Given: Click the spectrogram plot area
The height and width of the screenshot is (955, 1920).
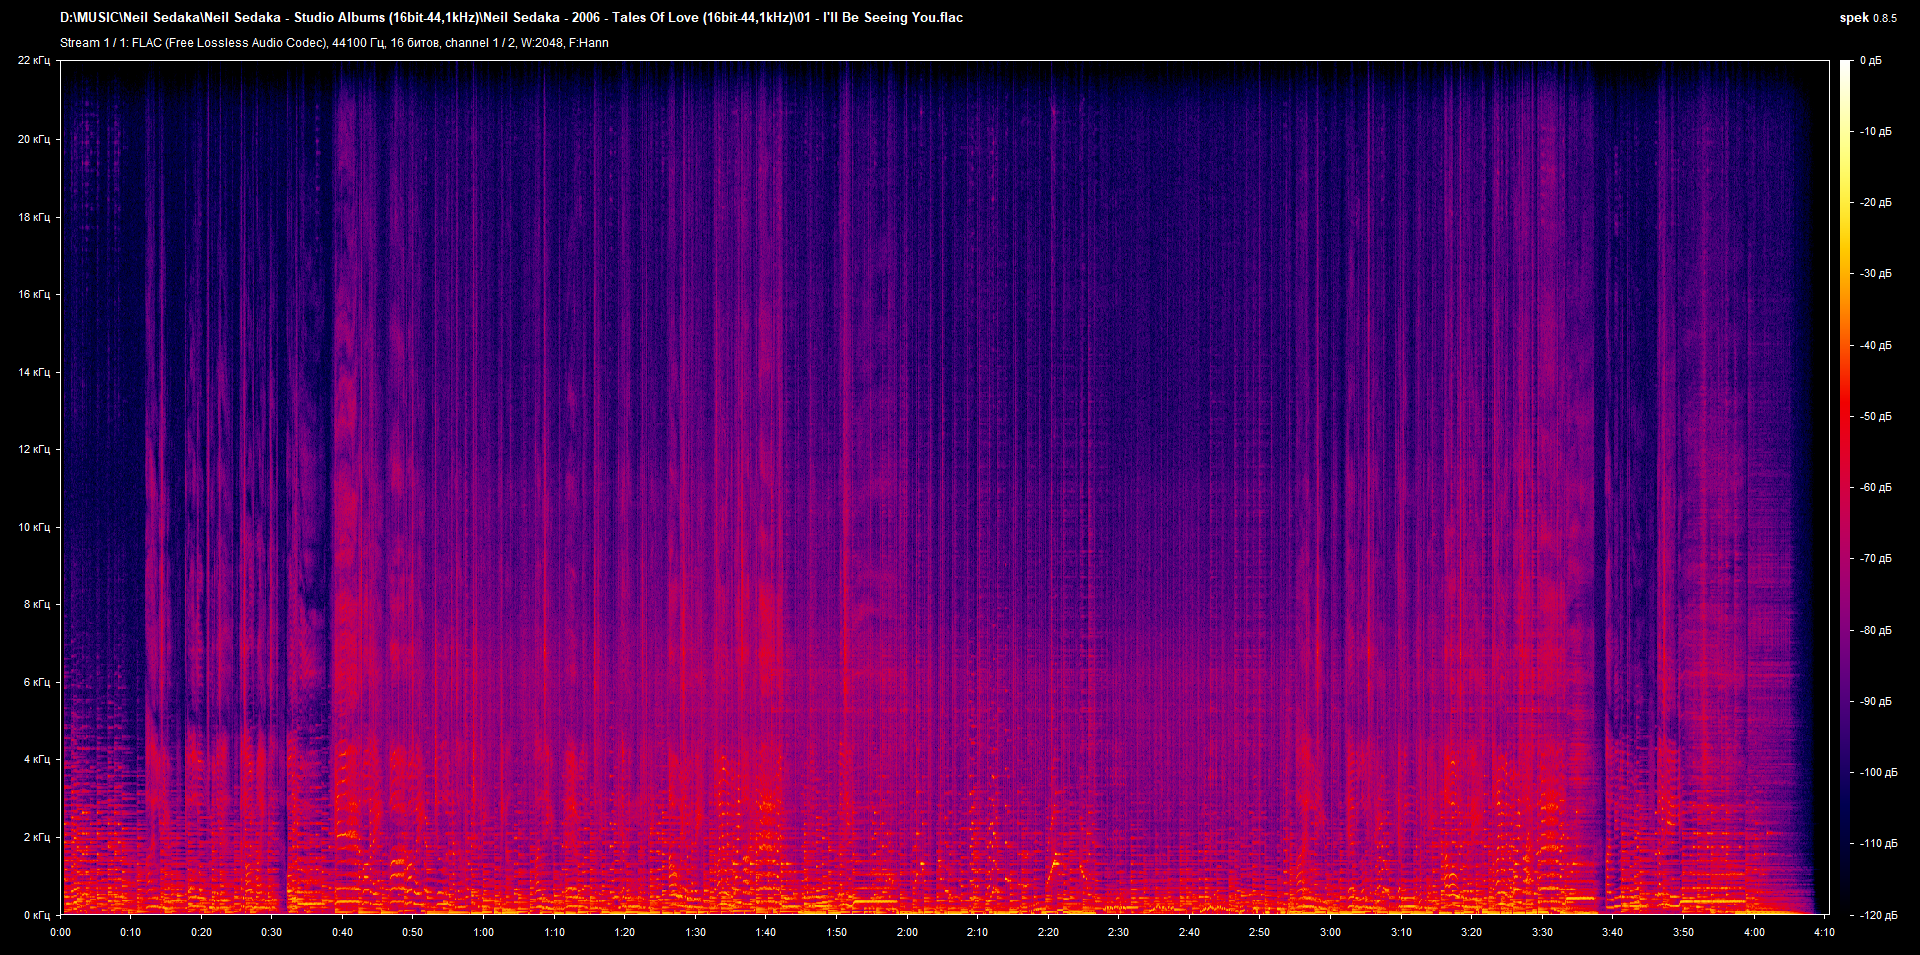Looking at the screenshot, I should (945, 487).
